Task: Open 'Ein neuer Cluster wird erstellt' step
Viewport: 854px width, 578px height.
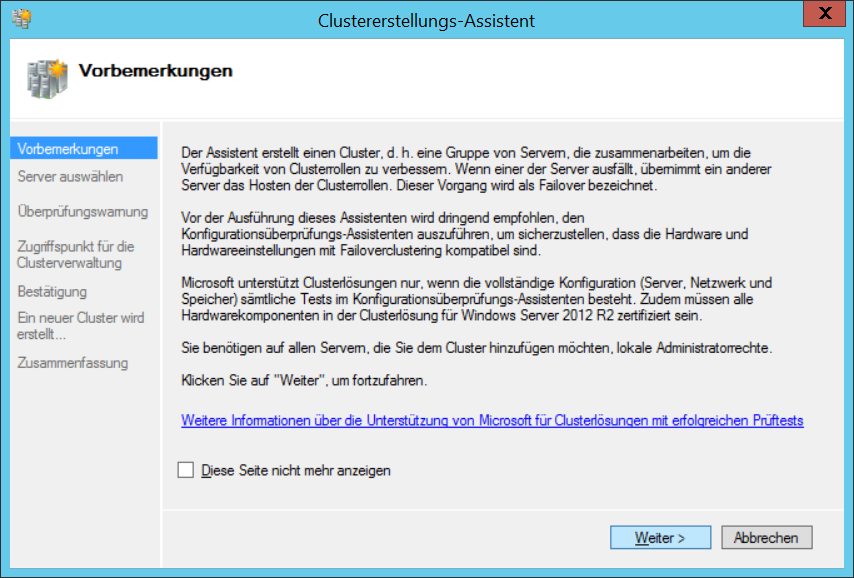Action: [80, 325]
